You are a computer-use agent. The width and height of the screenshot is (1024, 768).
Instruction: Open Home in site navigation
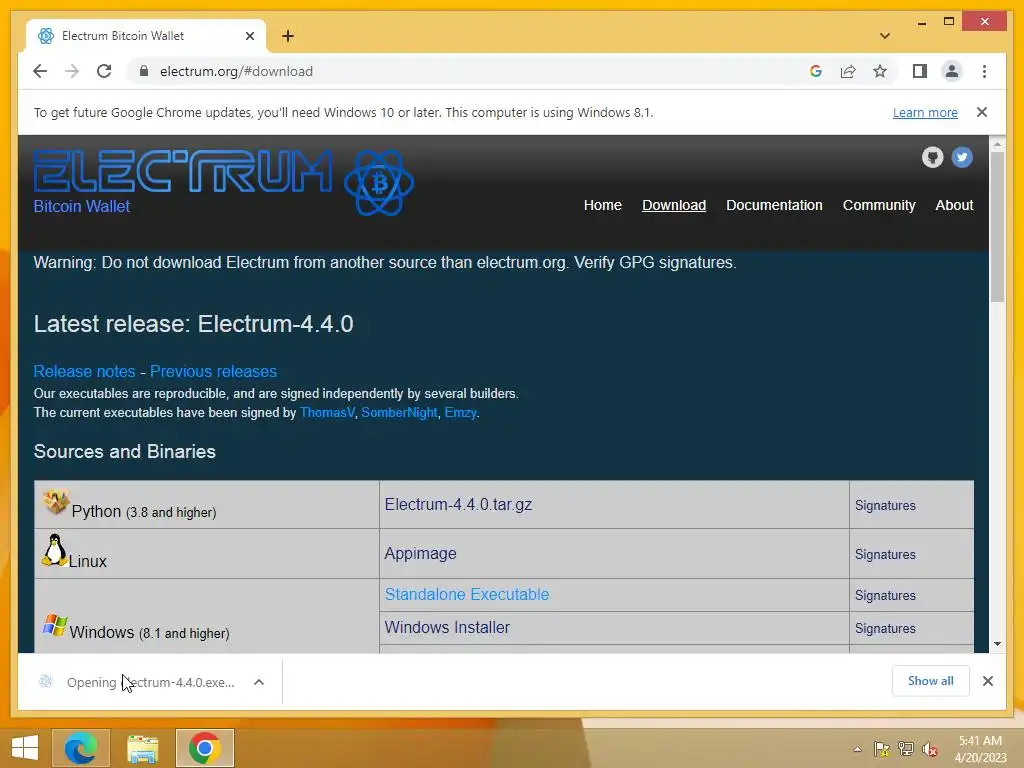click(x=602, y=205)
